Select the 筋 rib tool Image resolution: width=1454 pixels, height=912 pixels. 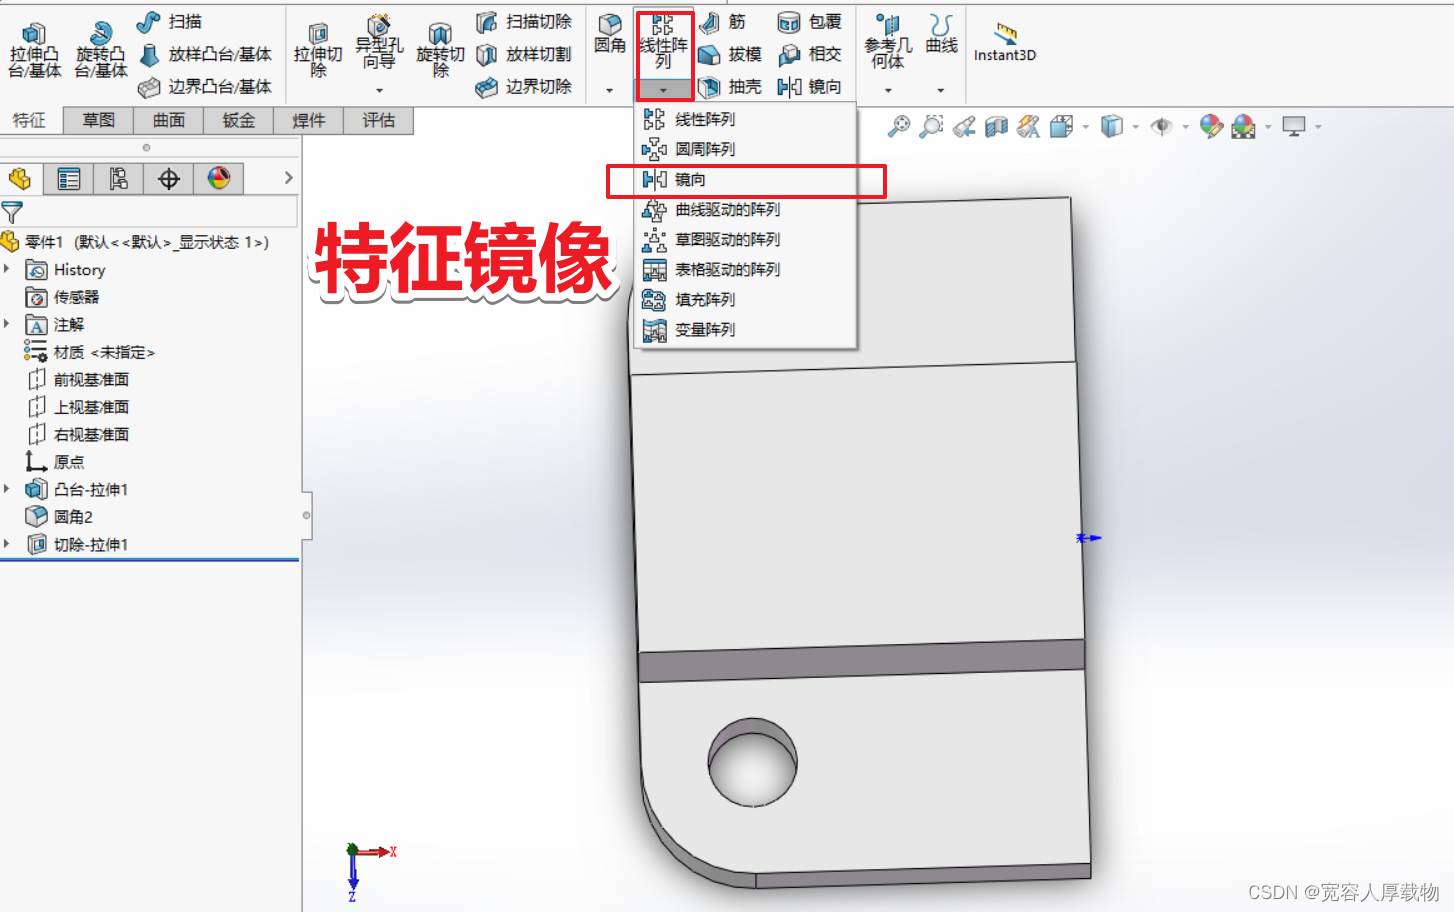click(723, 22)
